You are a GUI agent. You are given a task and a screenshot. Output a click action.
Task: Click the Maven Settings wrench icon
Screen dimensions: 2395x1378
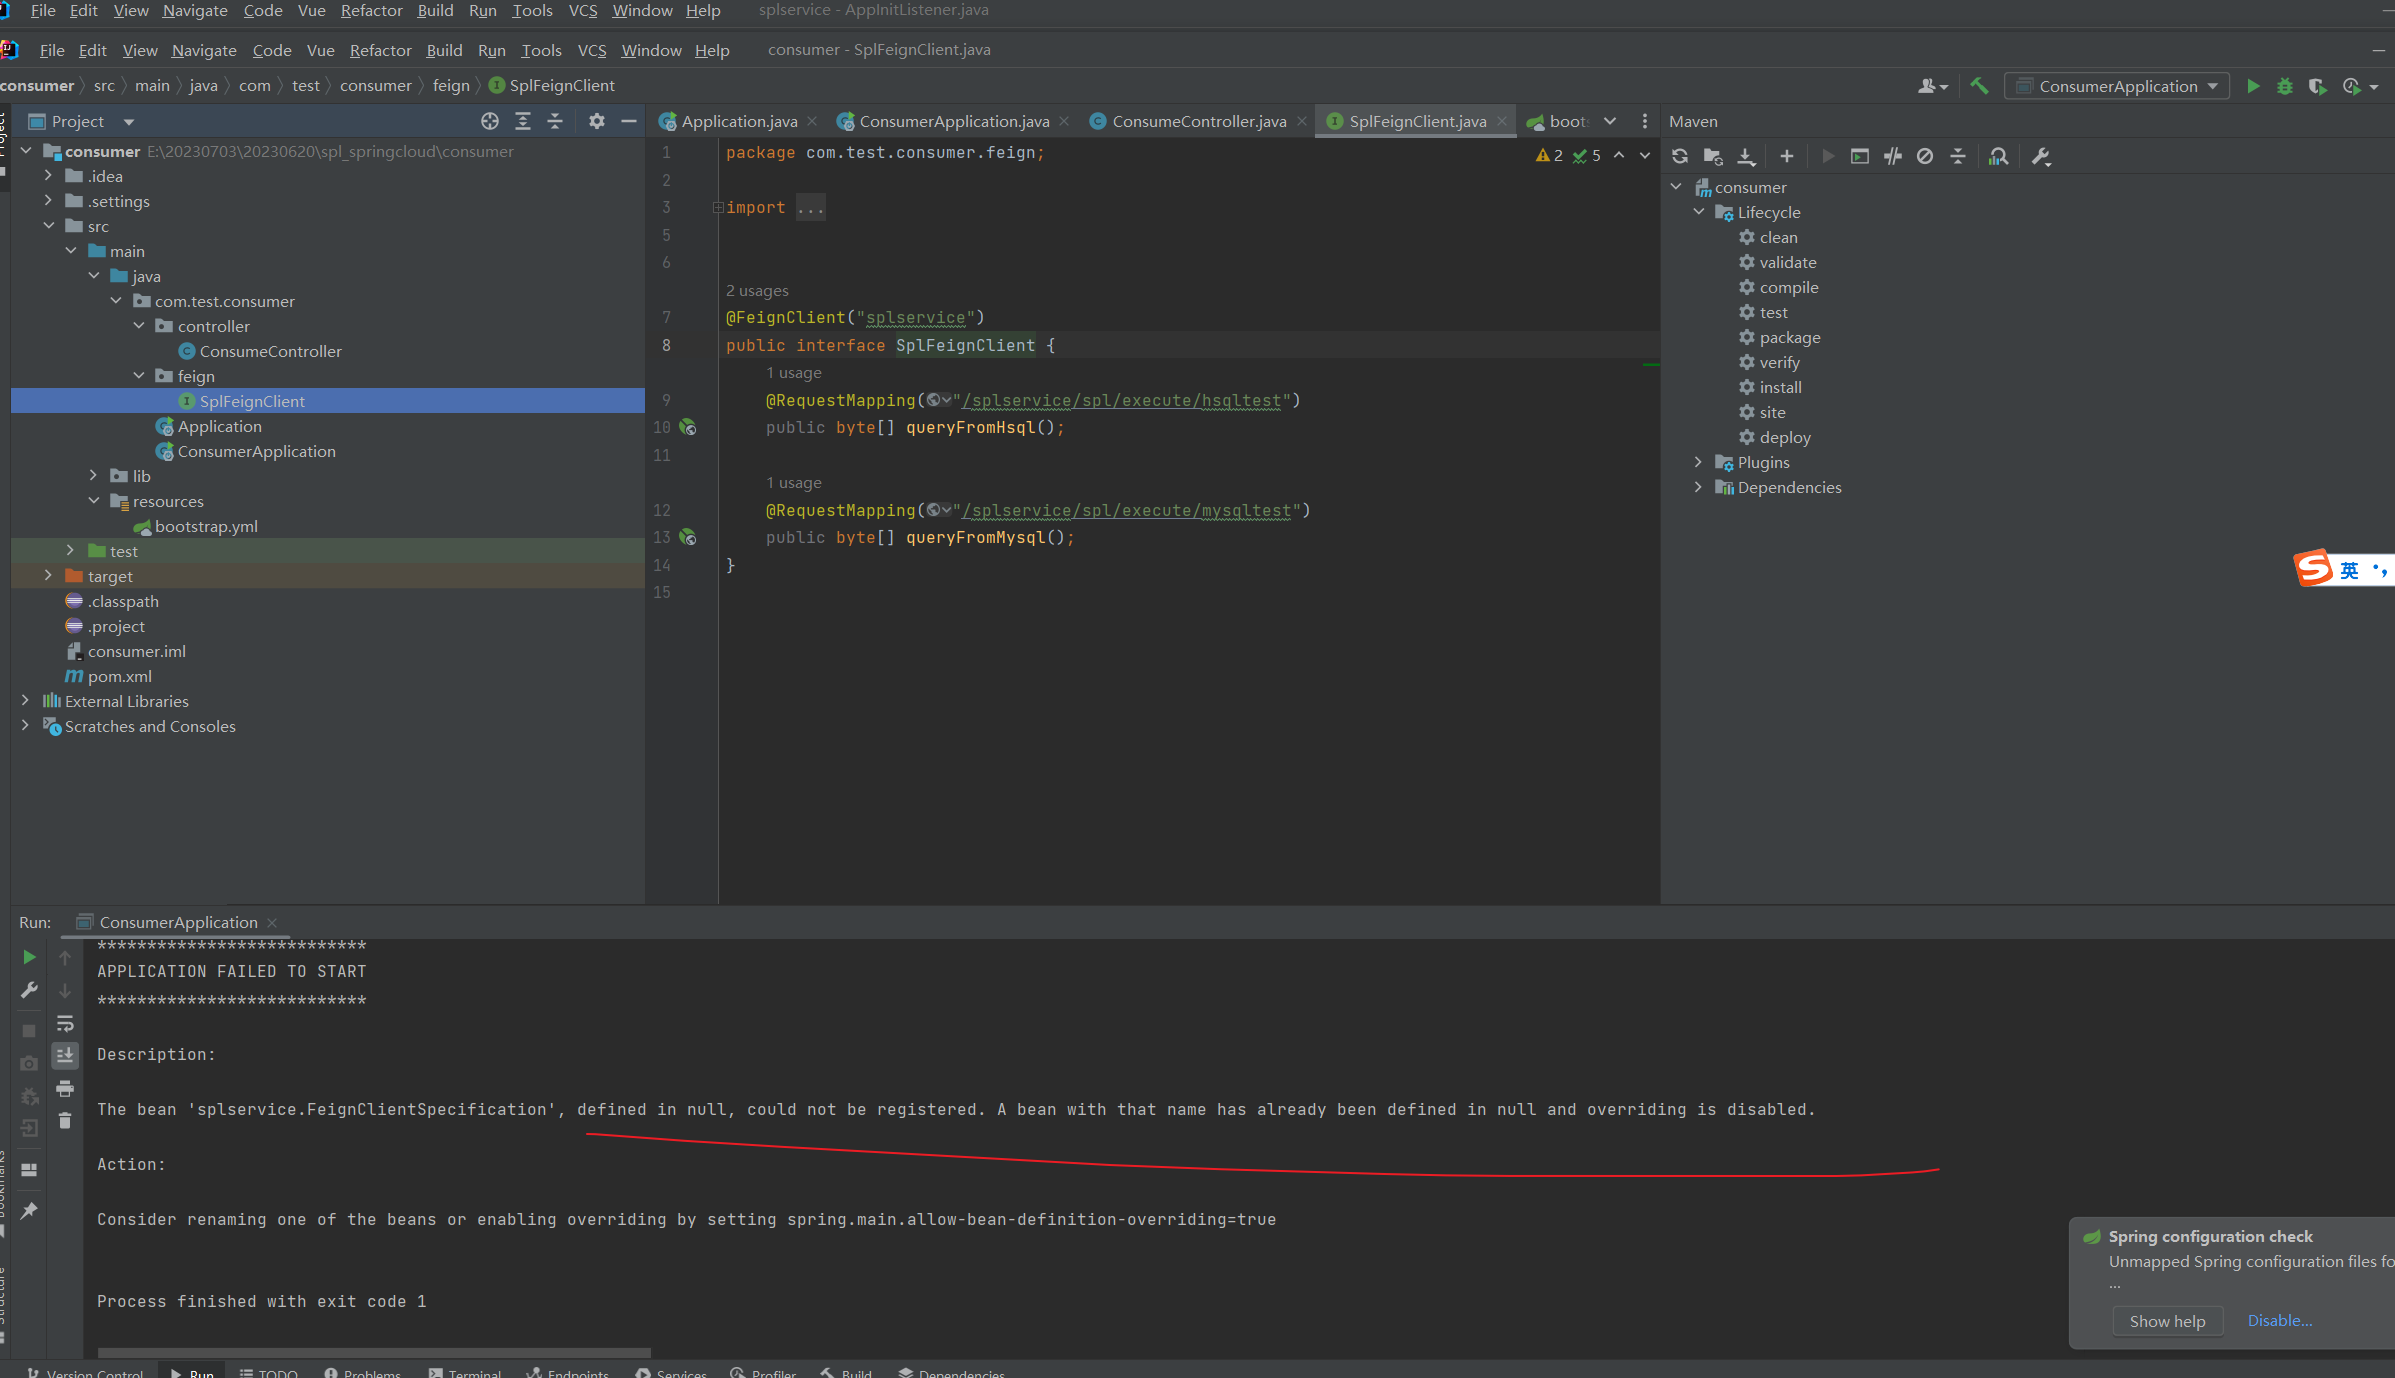coord(2041,156)
